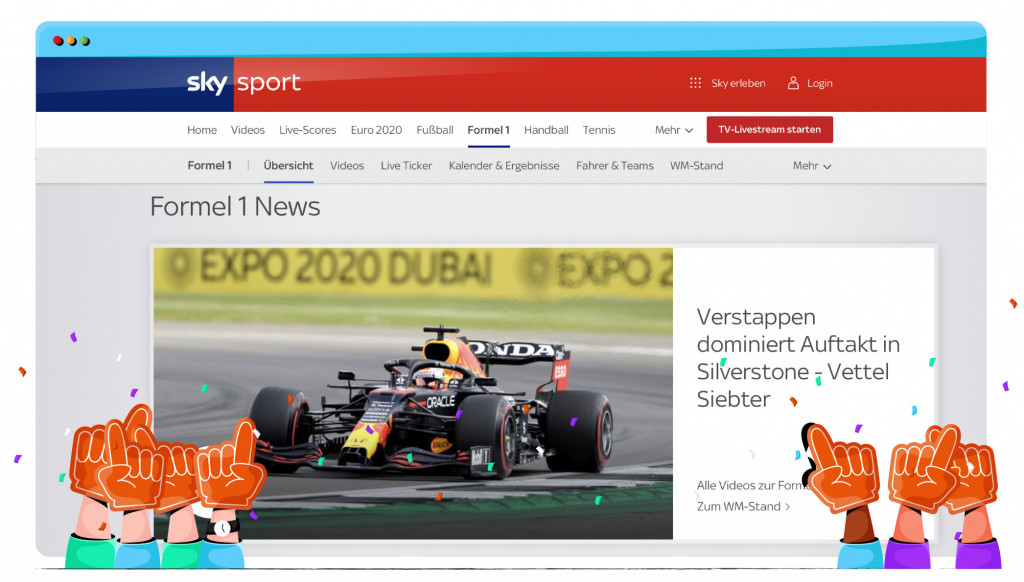Expand the Mehr dropdown in sub-navigation
Screen dimensions: 1024x582
812,166
